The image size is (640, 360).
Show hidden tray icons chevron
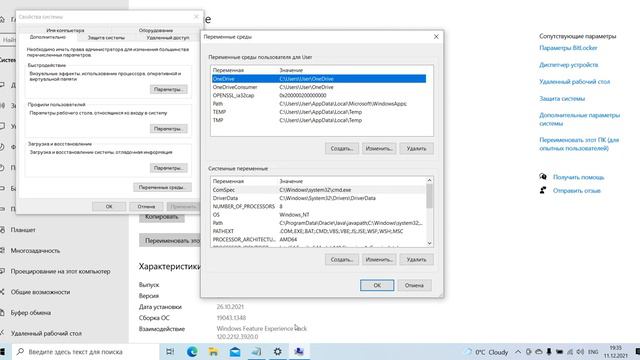[518, 351]
